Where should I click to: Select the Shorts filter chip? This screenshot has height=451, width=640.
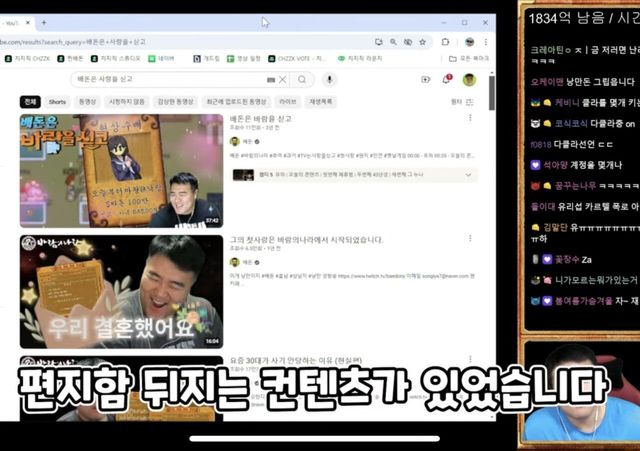(x=58, y=102)
